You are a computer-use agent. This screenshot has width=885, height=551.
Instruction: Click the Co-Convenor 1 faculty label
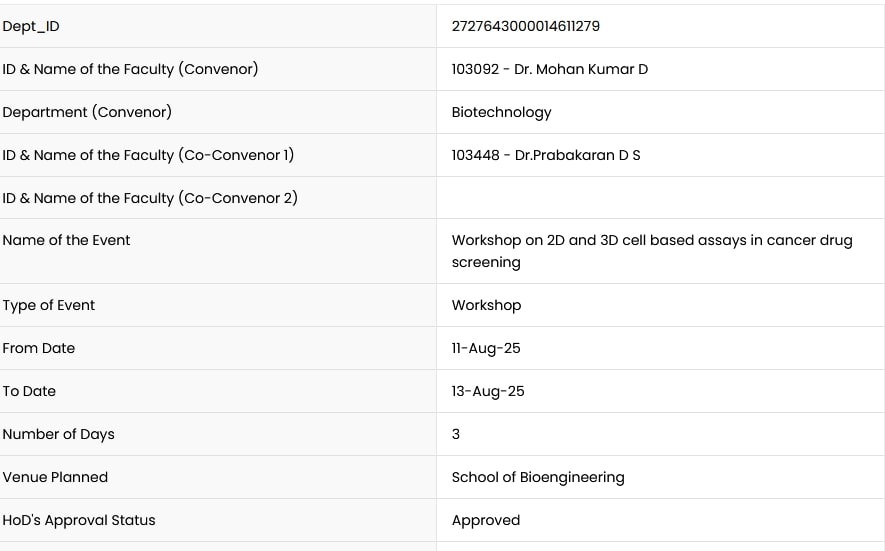(148, 155)
